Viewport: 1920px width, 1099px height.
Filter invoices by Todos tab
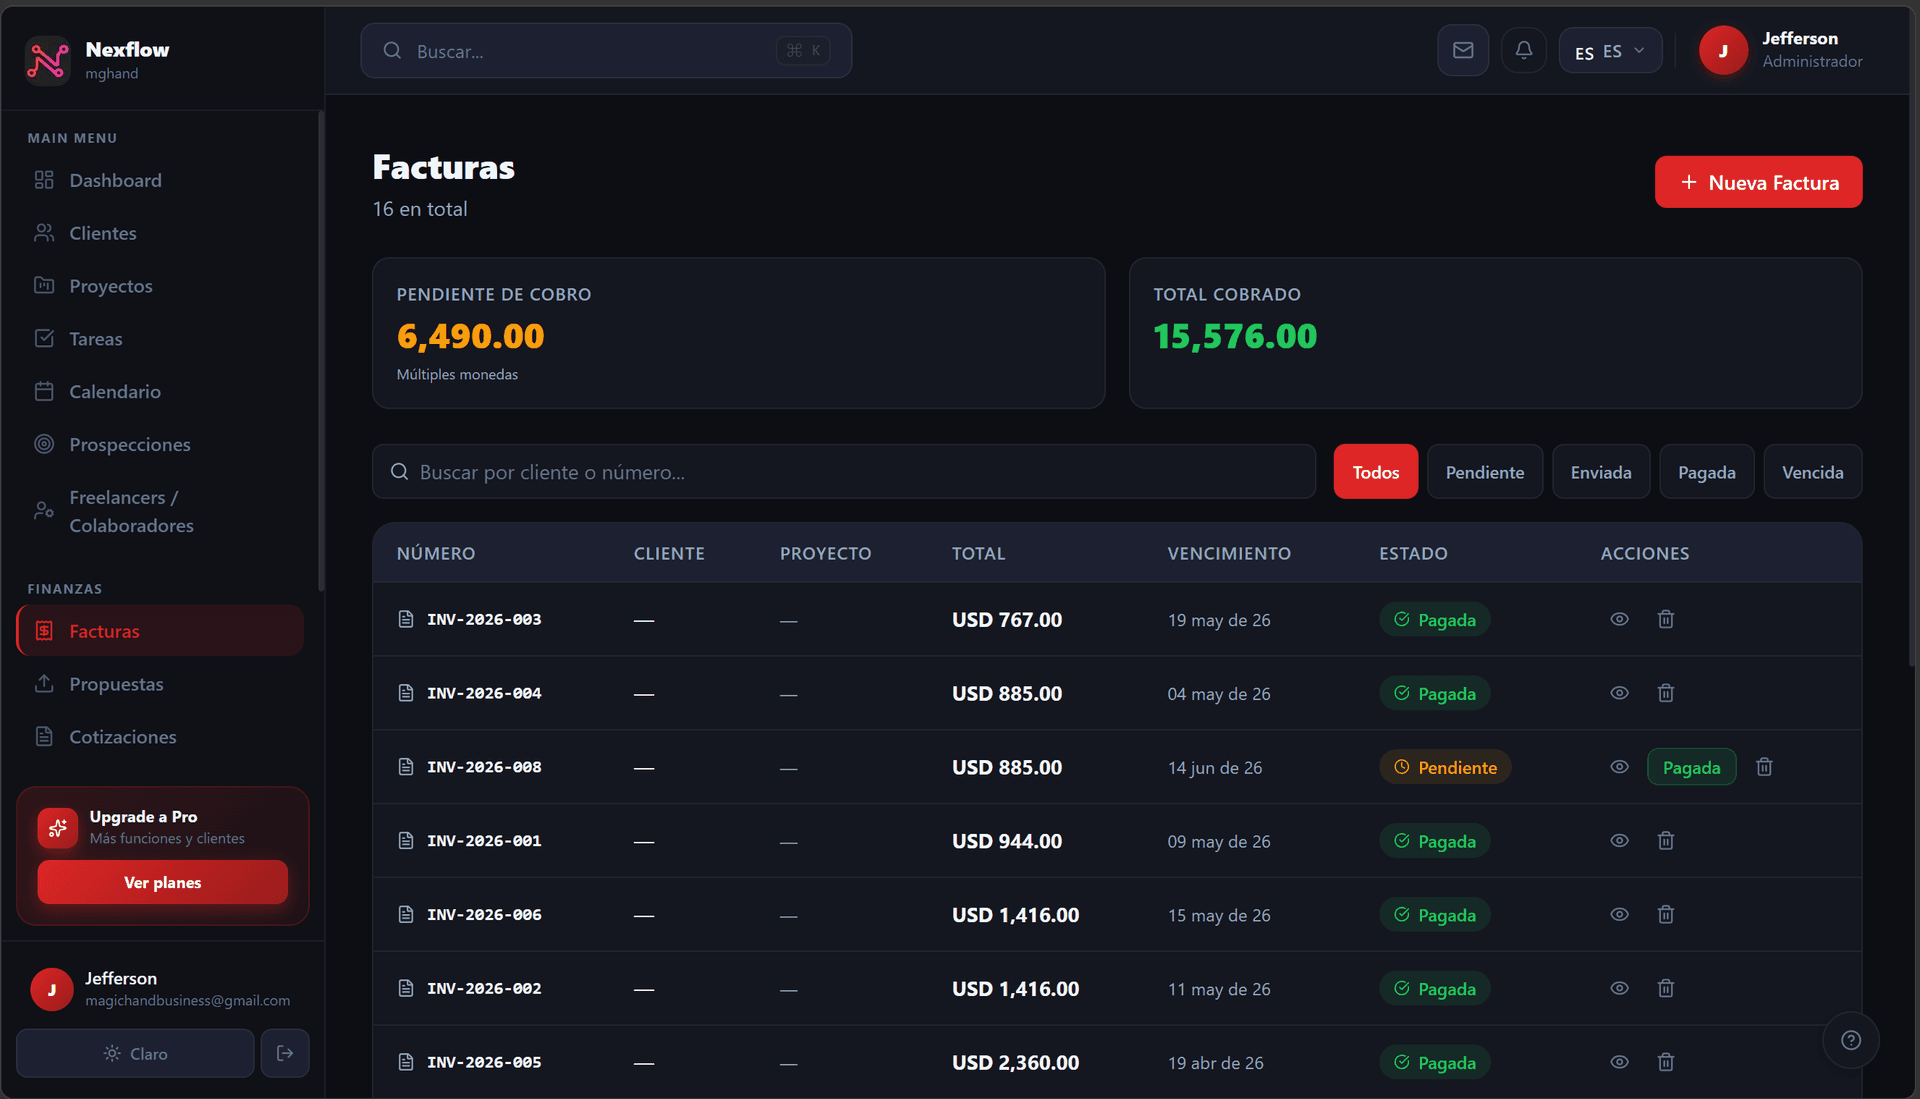click(x=1375, y=472)
